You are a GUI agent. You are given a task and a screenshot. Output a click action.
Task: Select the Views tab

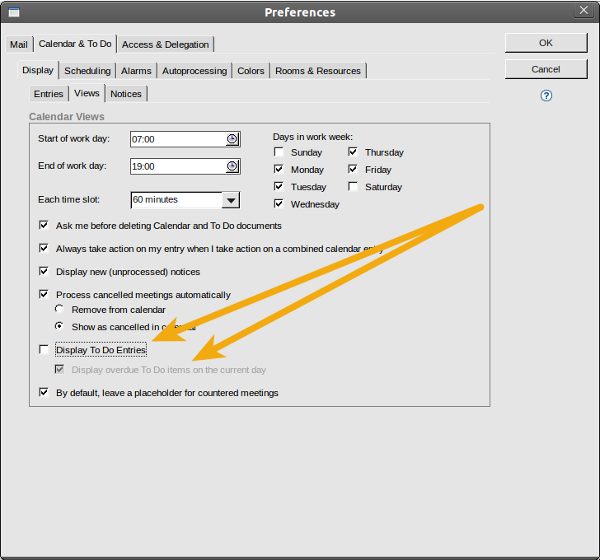[x=87, y=93]
